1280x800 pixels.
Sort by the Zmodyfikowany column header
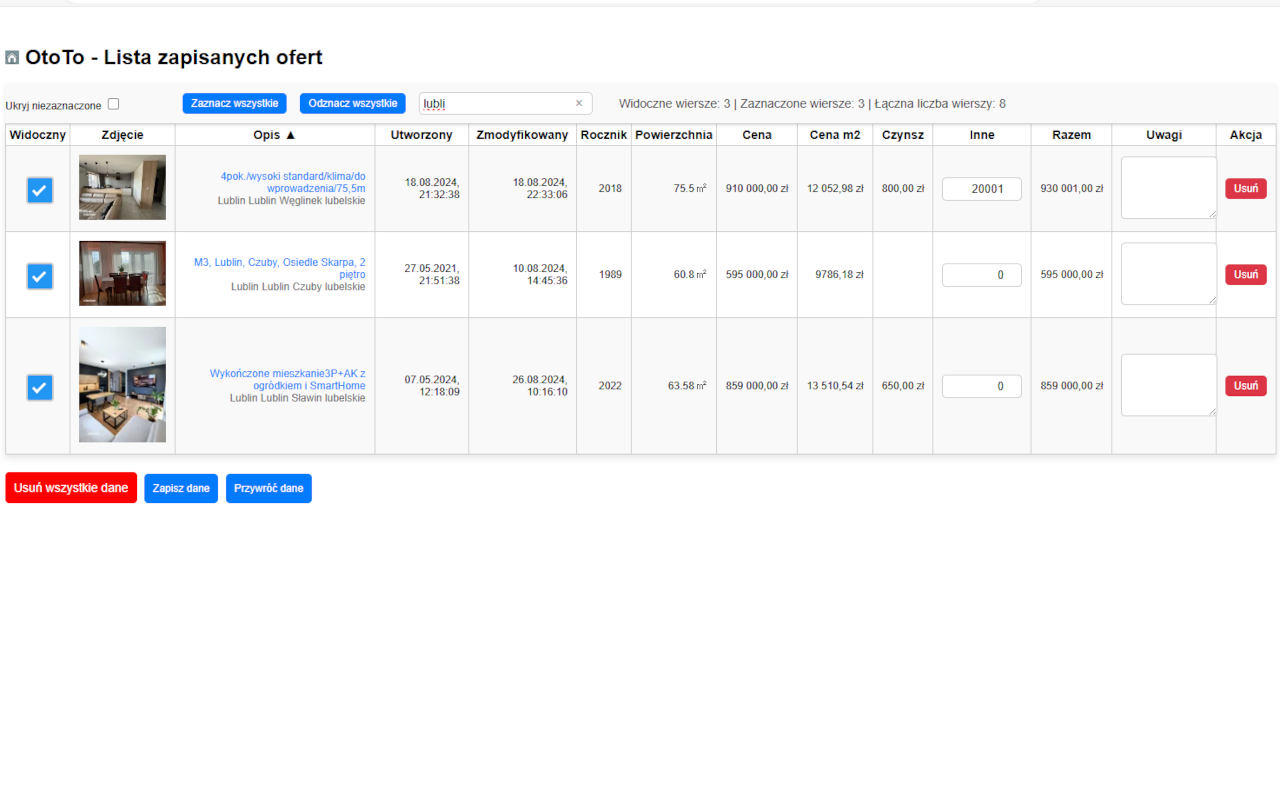pyautogui.click(x=522, y=135)
